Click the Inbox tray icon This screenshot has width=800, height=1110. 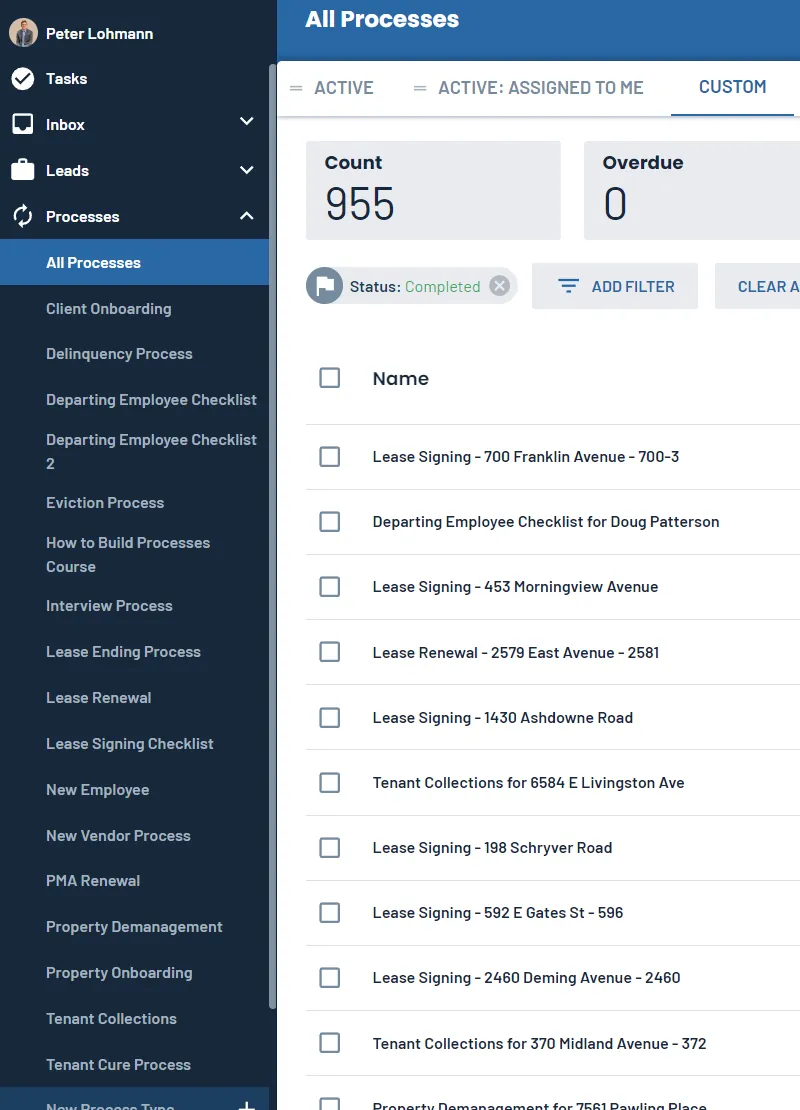point(23,125)
